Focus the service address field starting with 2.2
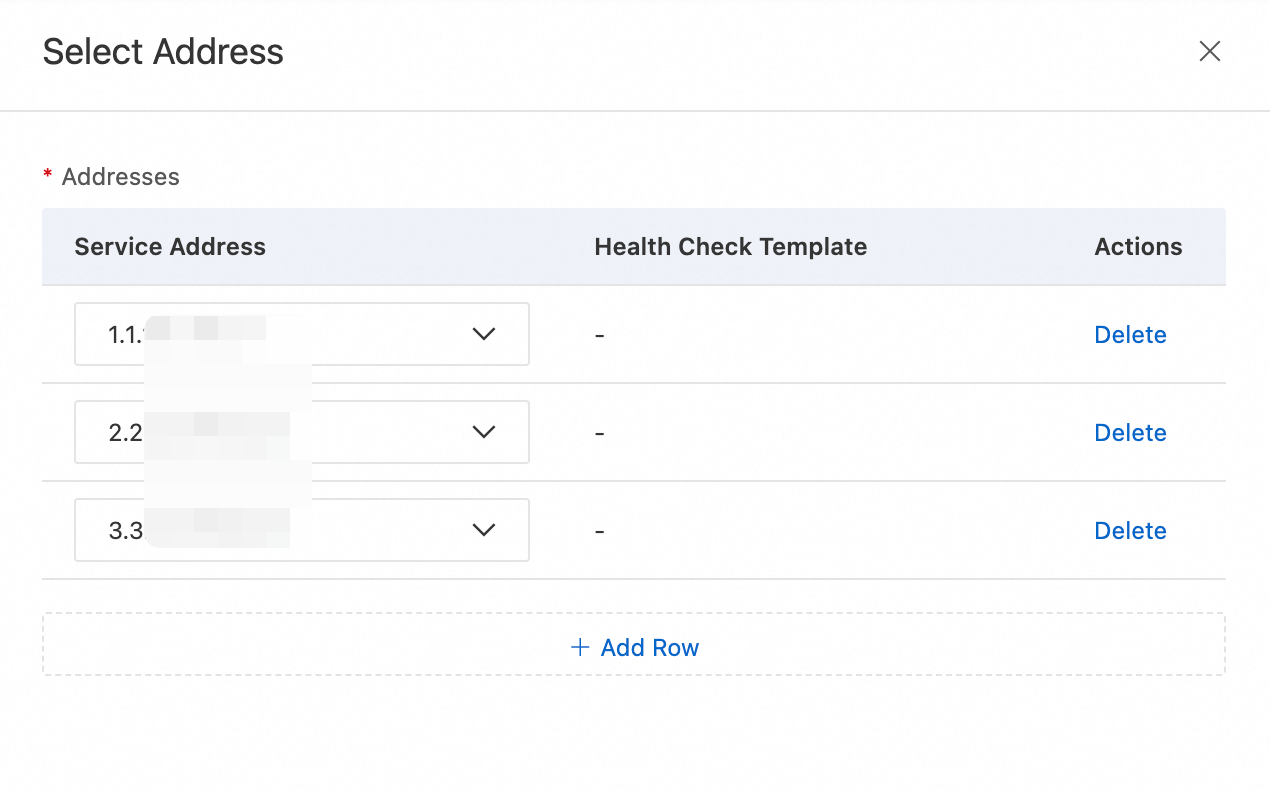 coord(280,432)
